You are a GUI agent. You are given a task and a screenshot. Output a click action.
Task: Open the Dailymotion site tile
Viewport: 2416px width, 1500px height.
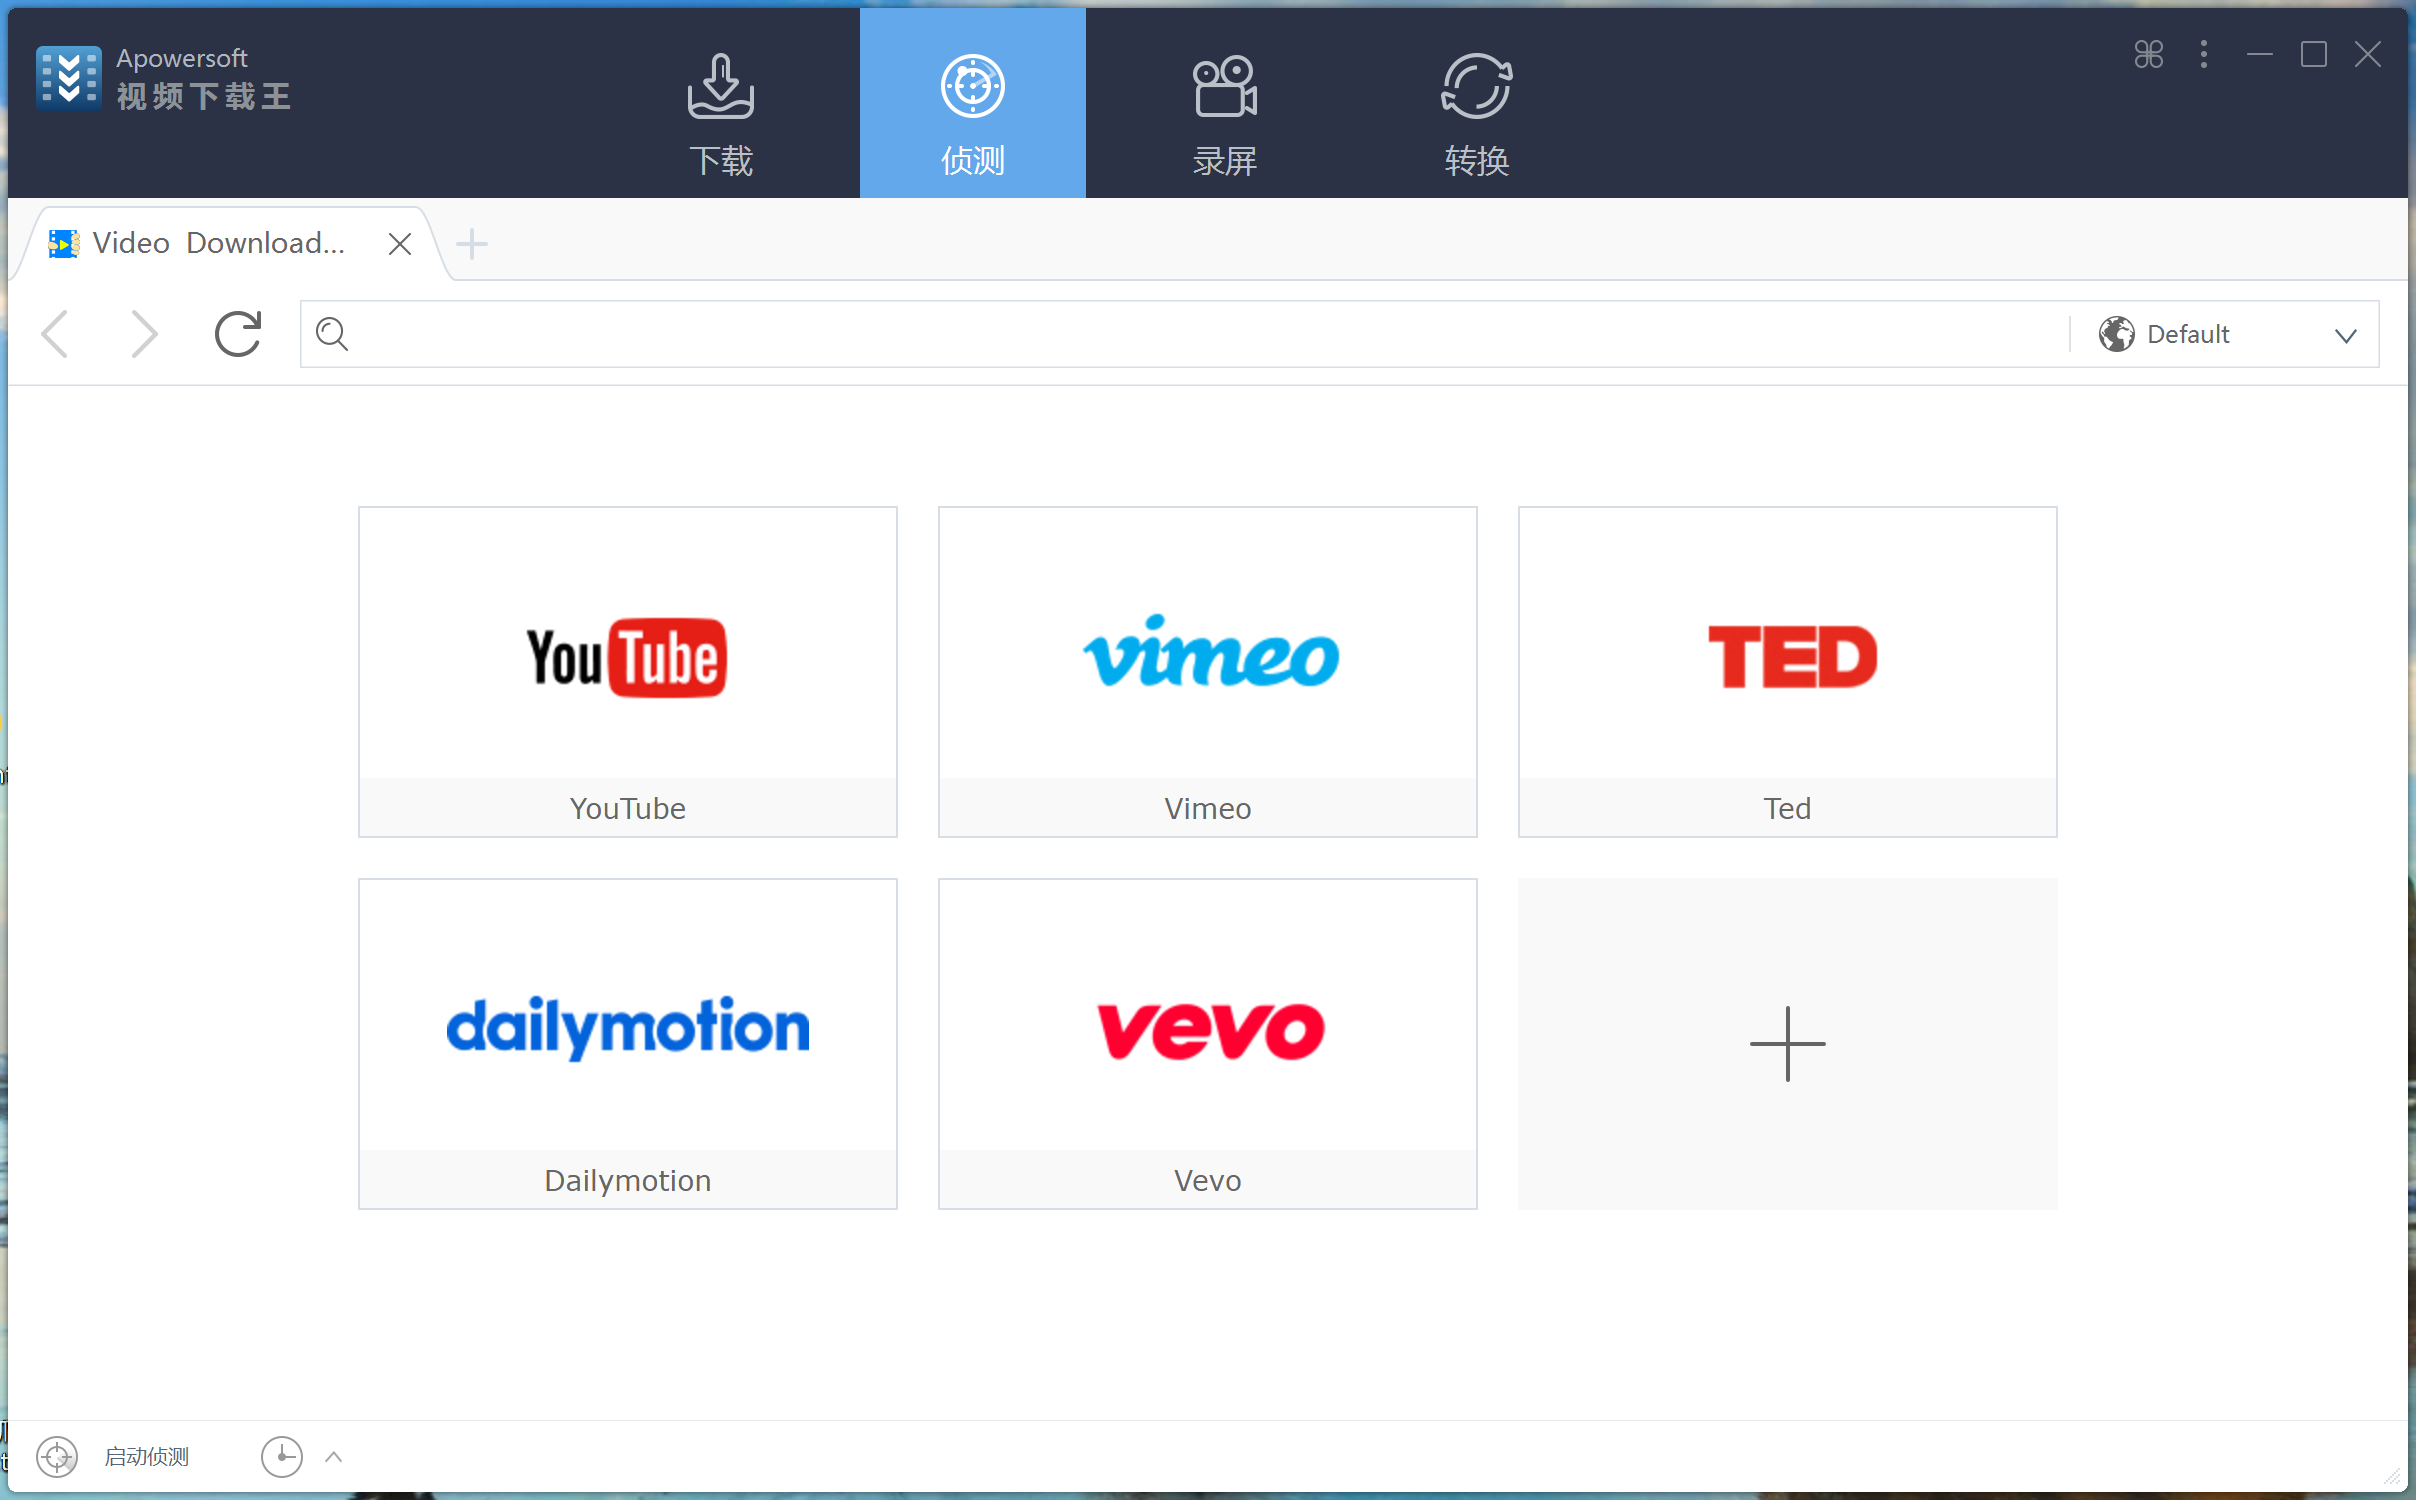(628, 1044)
